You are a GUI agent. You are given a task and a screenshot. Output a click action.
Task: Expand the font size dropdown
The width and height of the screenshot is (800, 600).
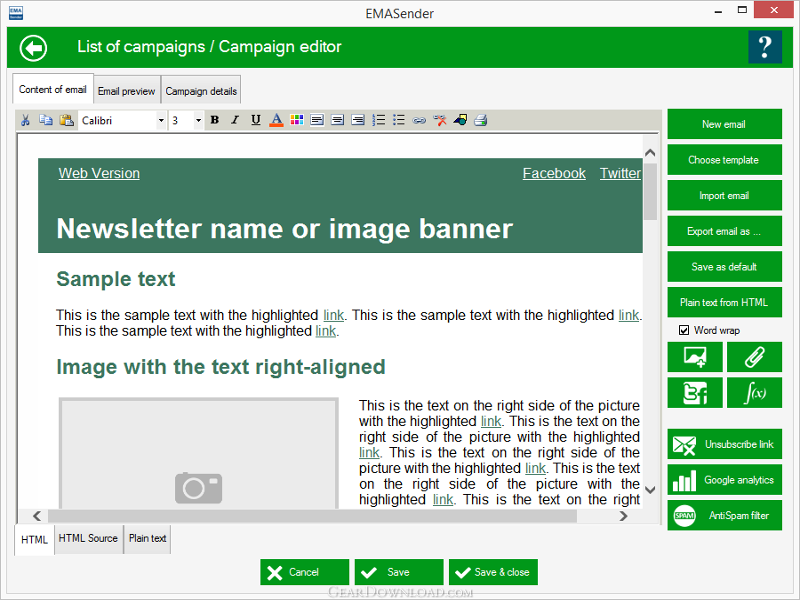coord(198,120)
